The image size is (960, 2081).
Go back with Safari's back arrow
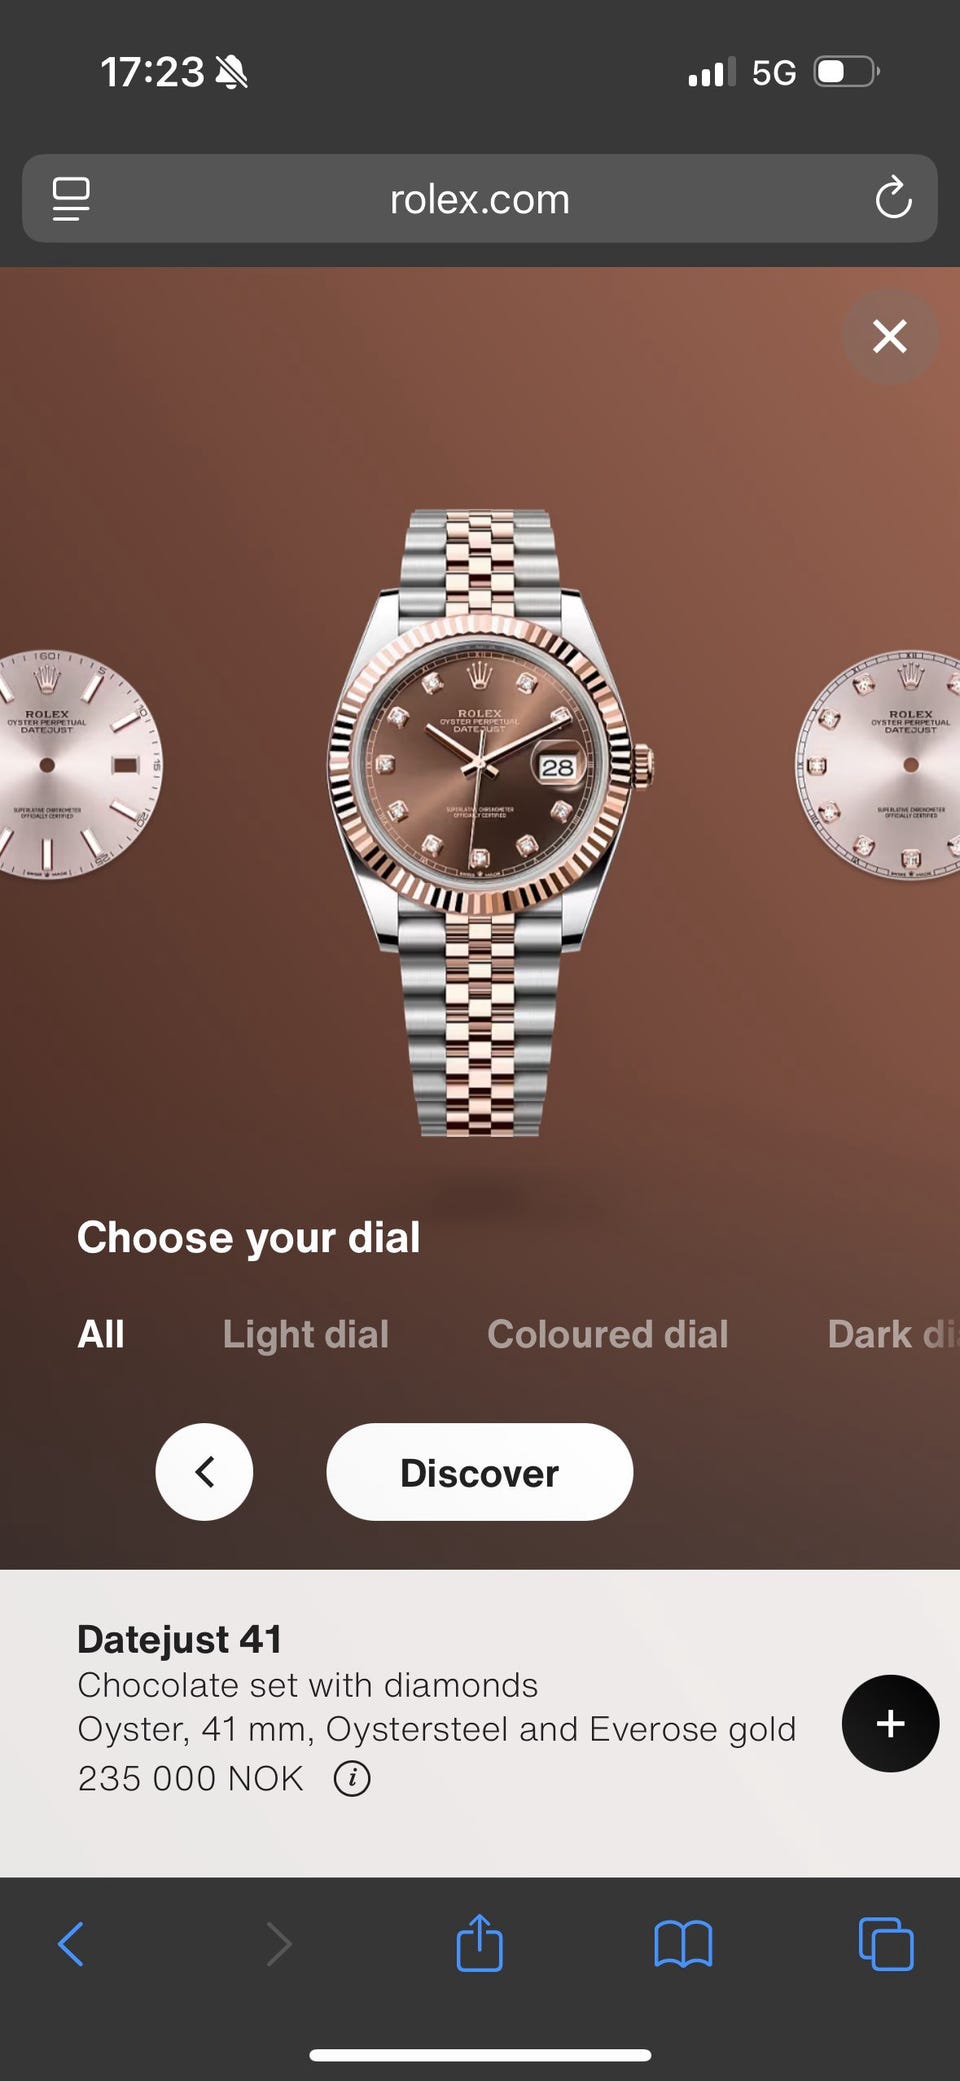71,1944
